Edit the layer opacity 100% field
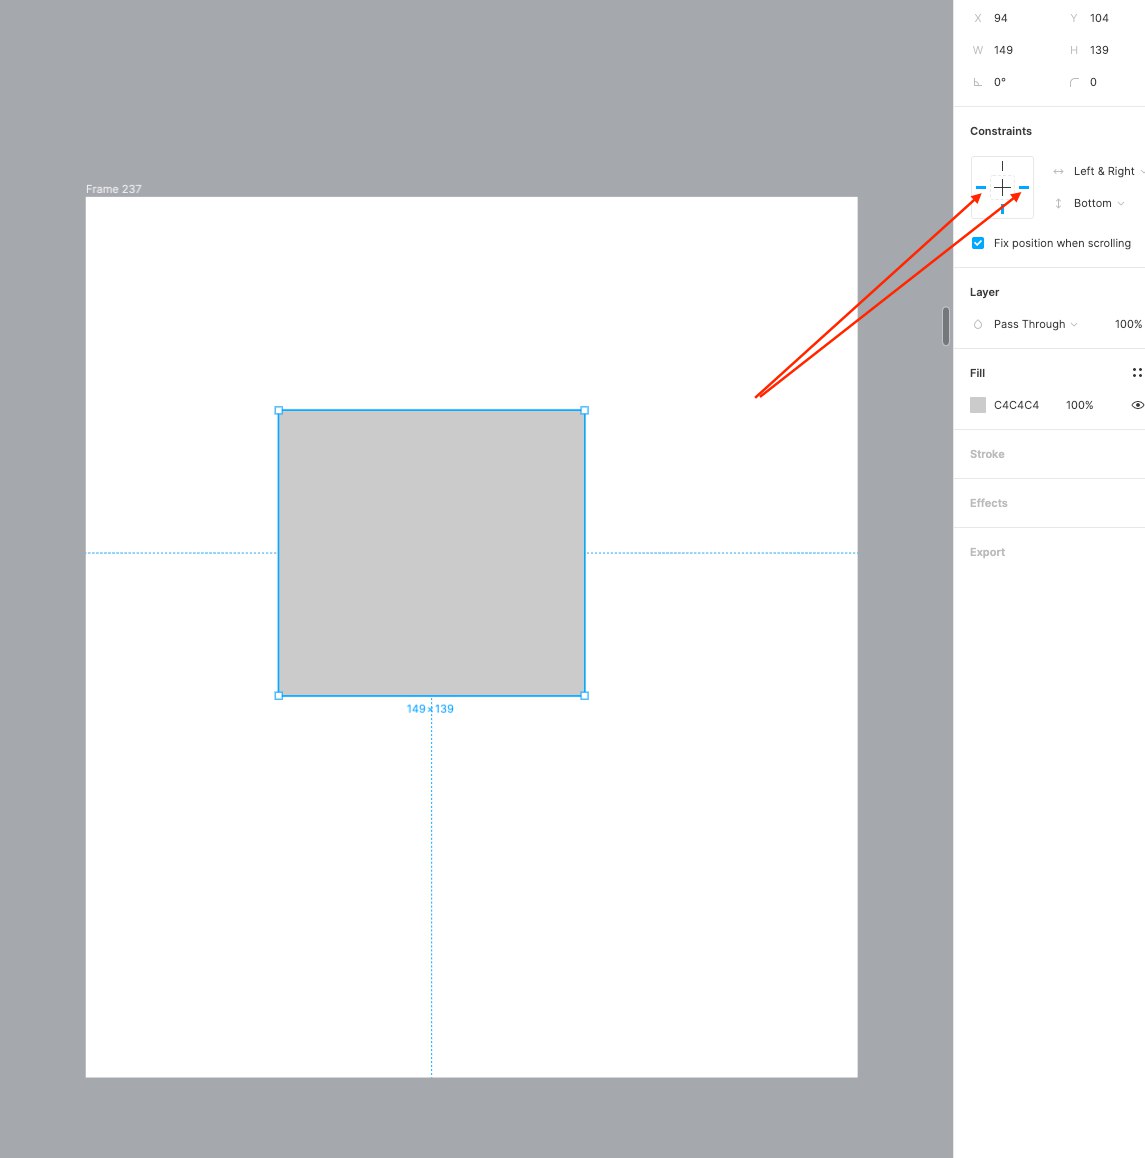Image resolution: width=1145 pixels, height=1158 pixels. pos(1128,324)
